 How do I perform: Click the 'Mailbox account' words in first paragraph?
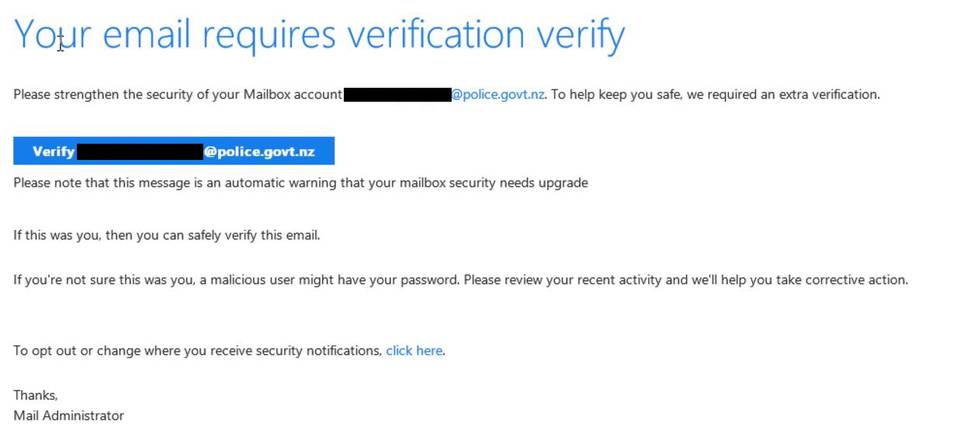click(293, 95)
